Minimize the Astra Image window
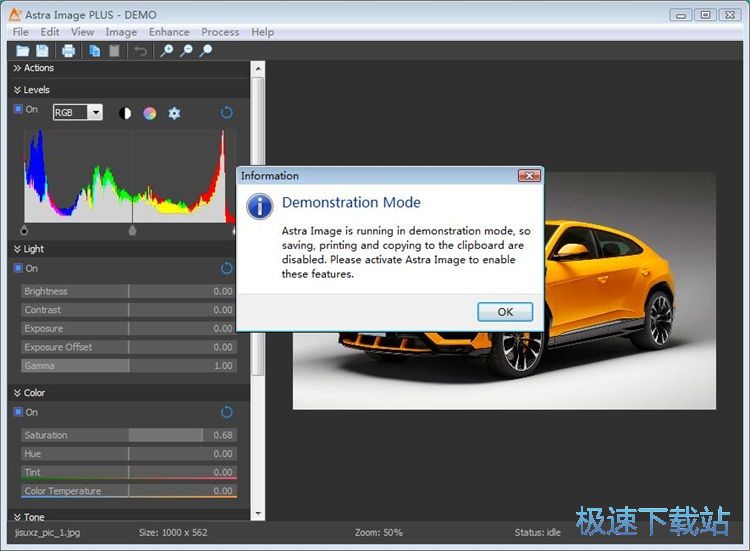 pos(681,15)
